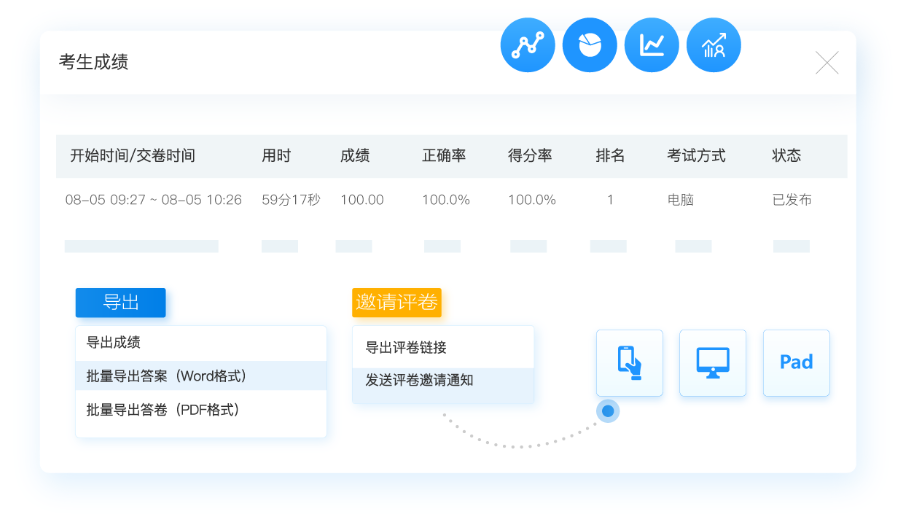Select 批量导出答卷（PDF格式） option

coord(163,409)
